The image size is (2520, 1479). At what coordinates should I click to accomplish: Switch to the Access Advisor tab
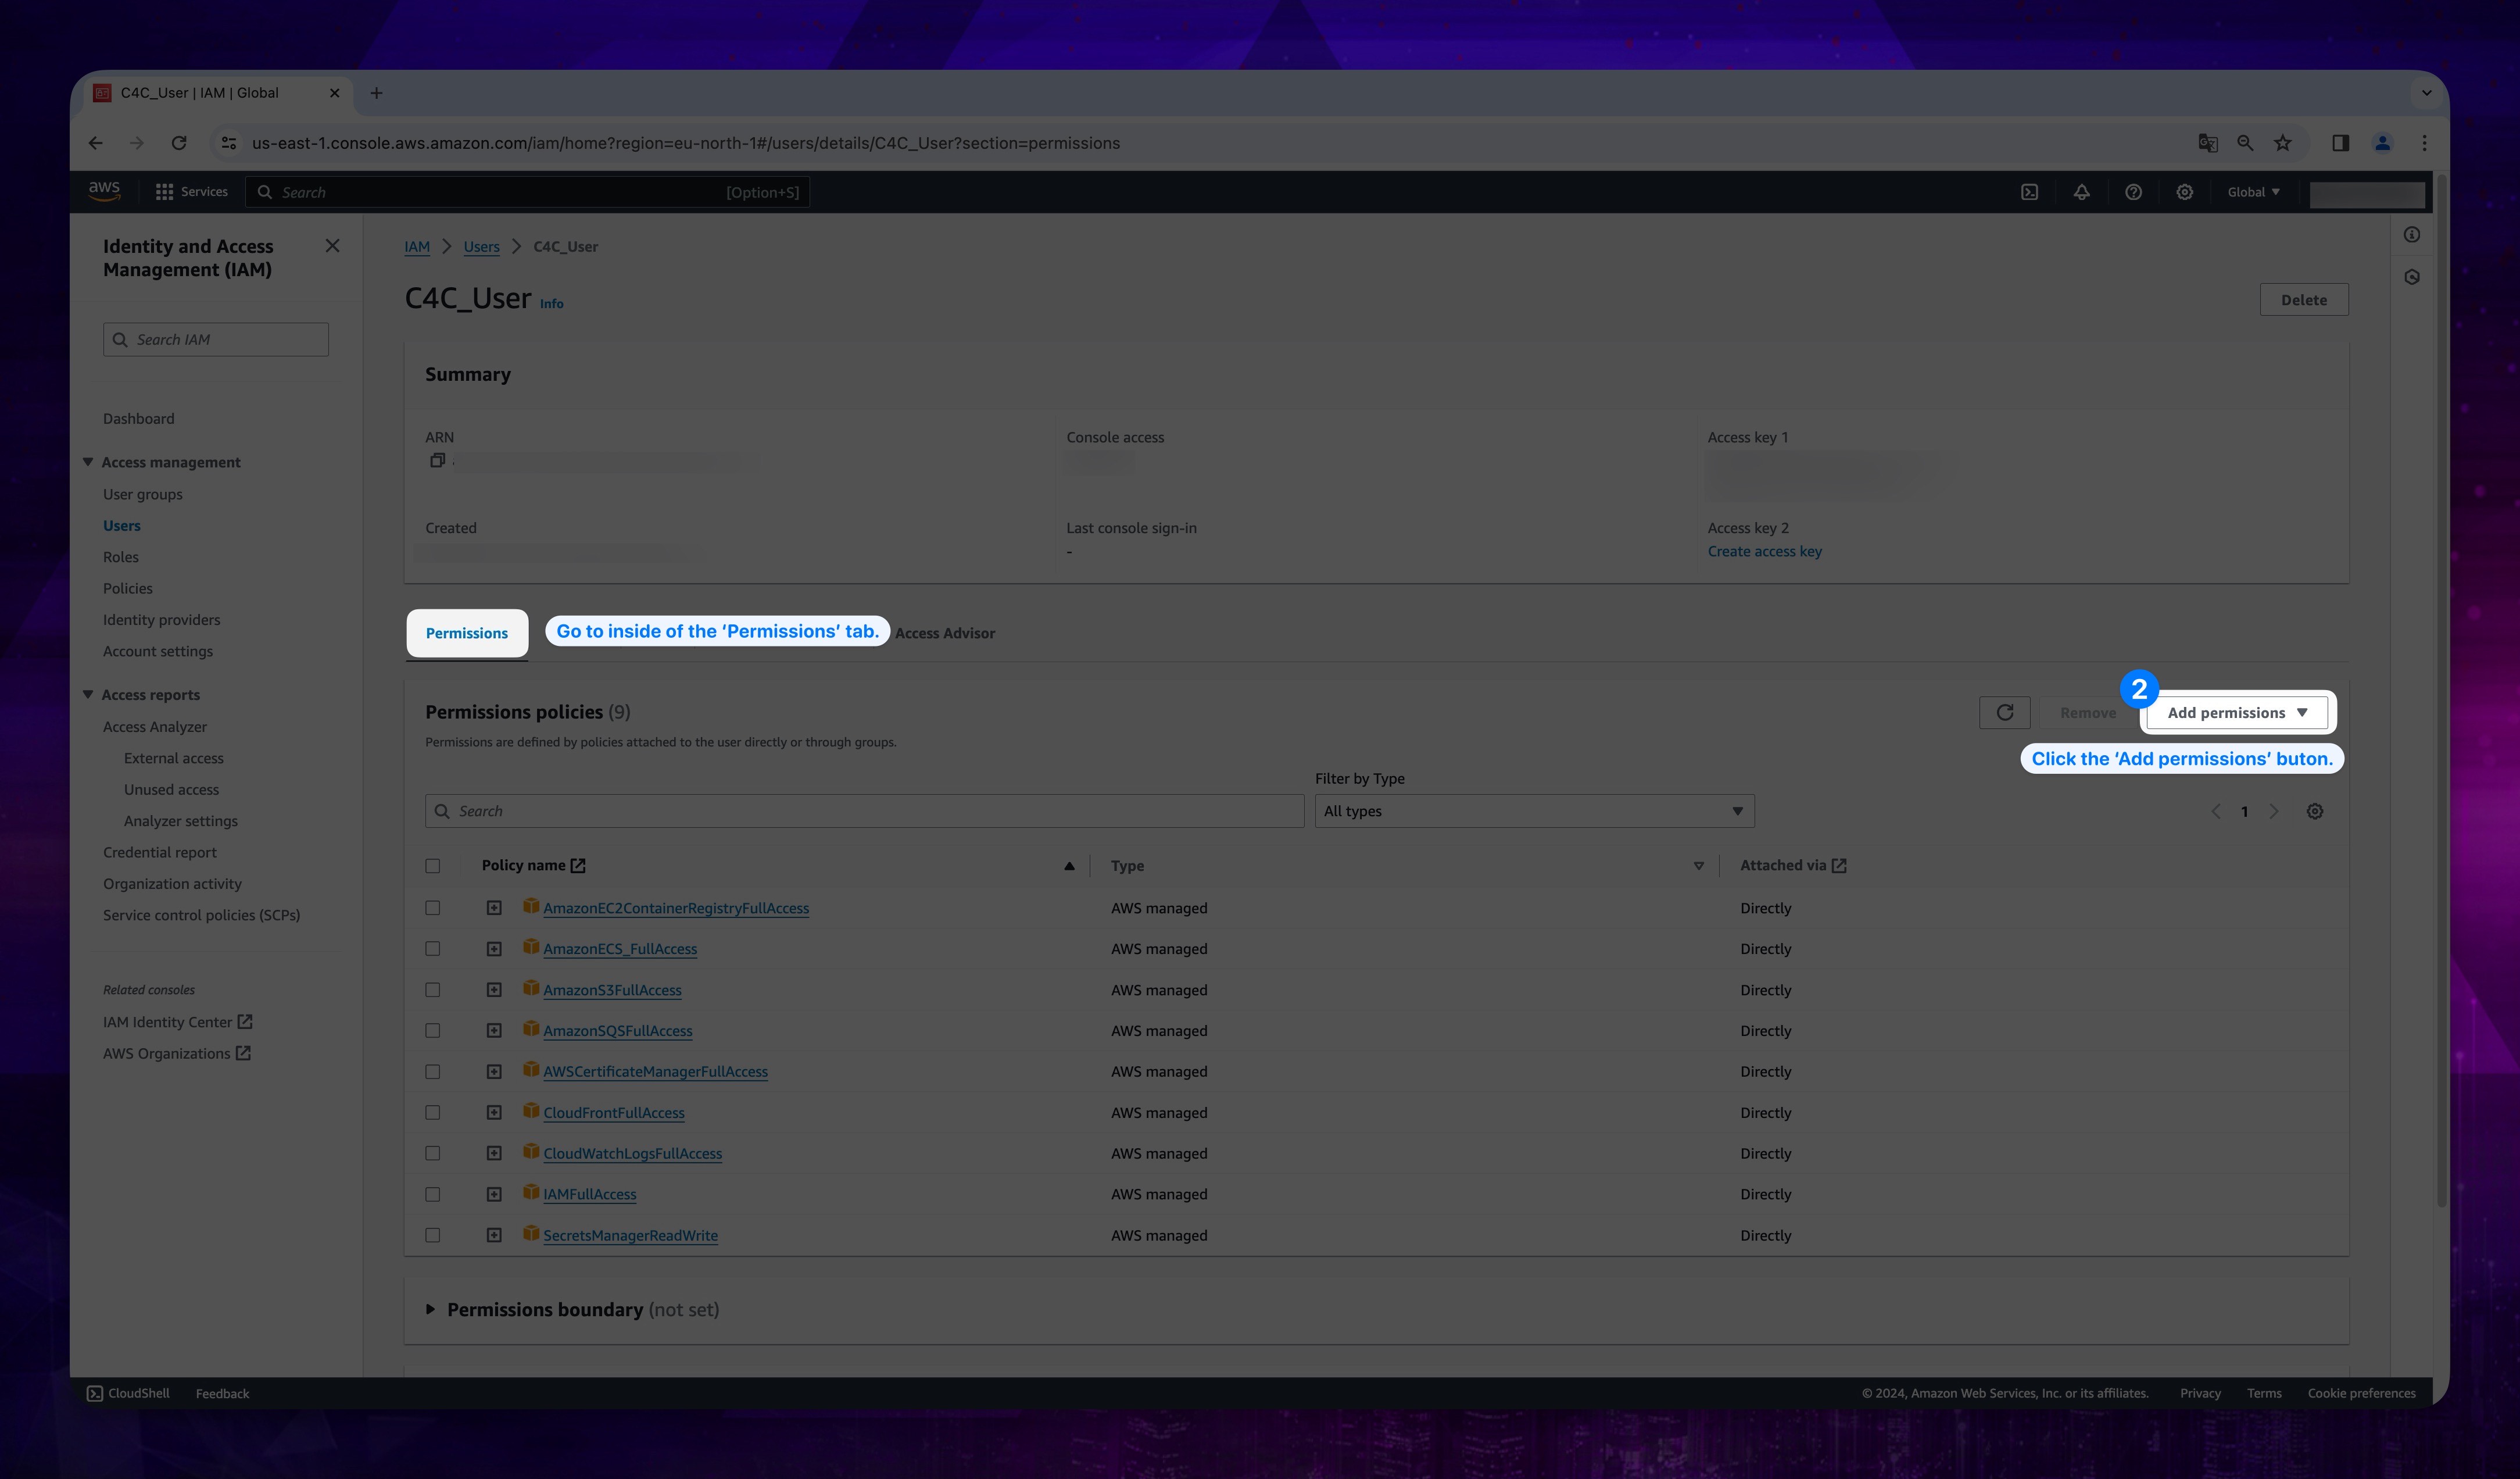click(x=944, y=633)
